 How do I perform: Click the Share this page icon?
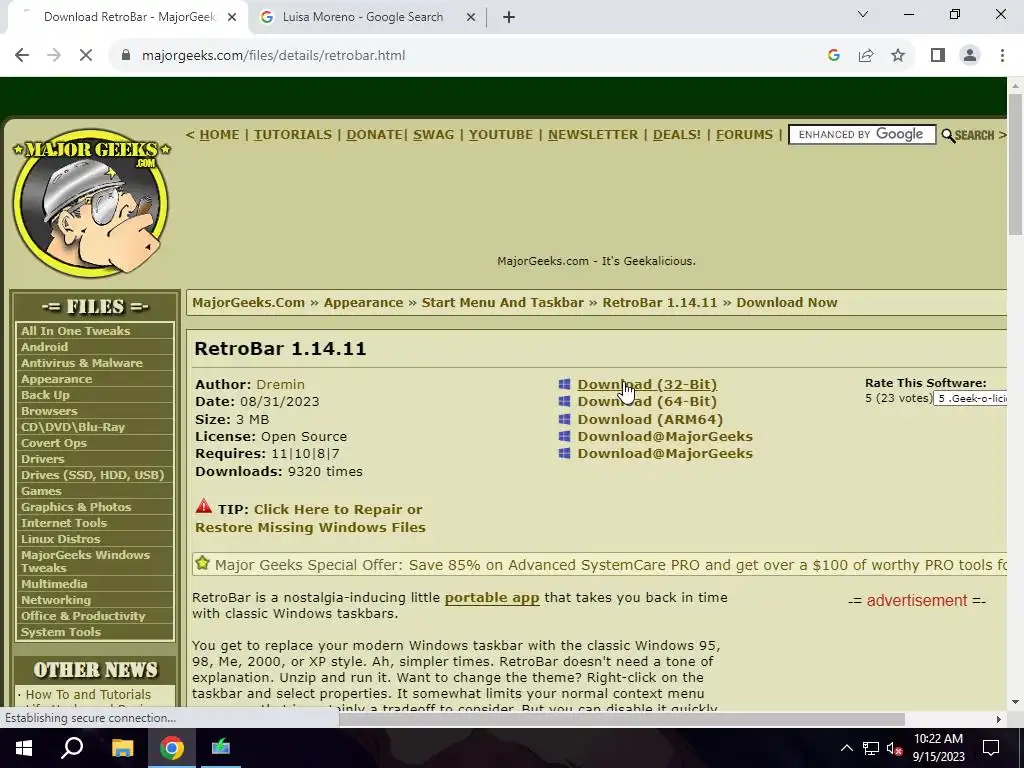click(866, 56)
